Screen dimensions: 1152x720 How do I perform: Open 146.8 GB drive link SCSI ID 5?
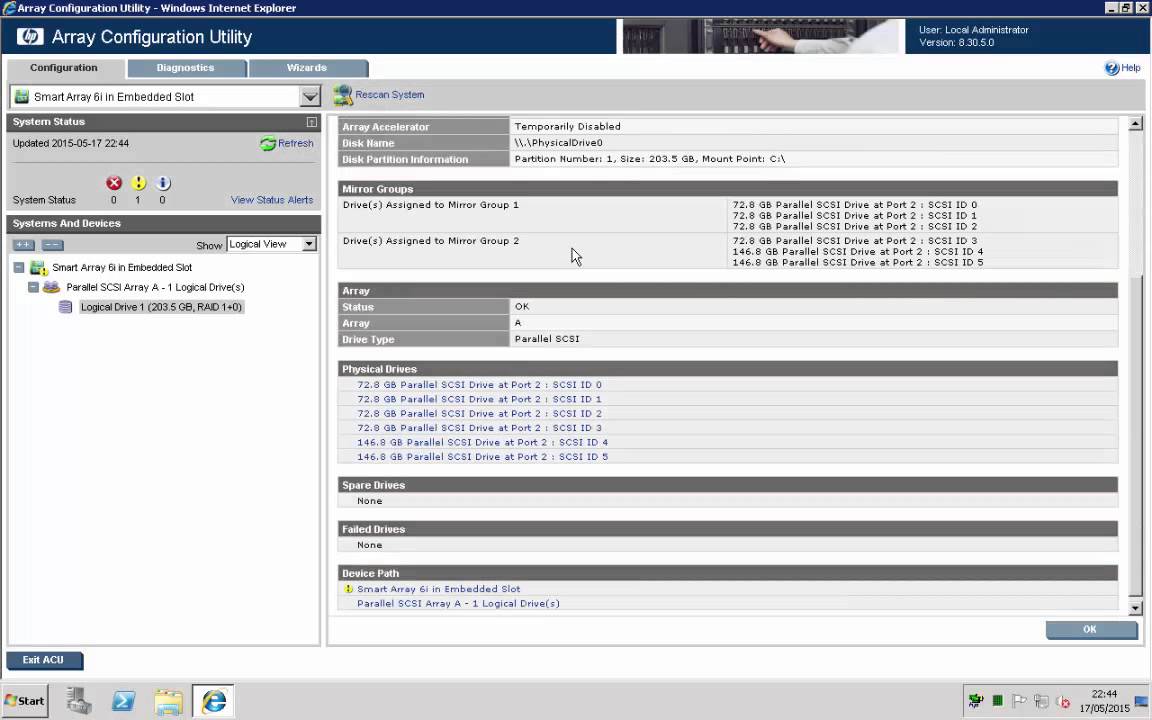(482, 457)
